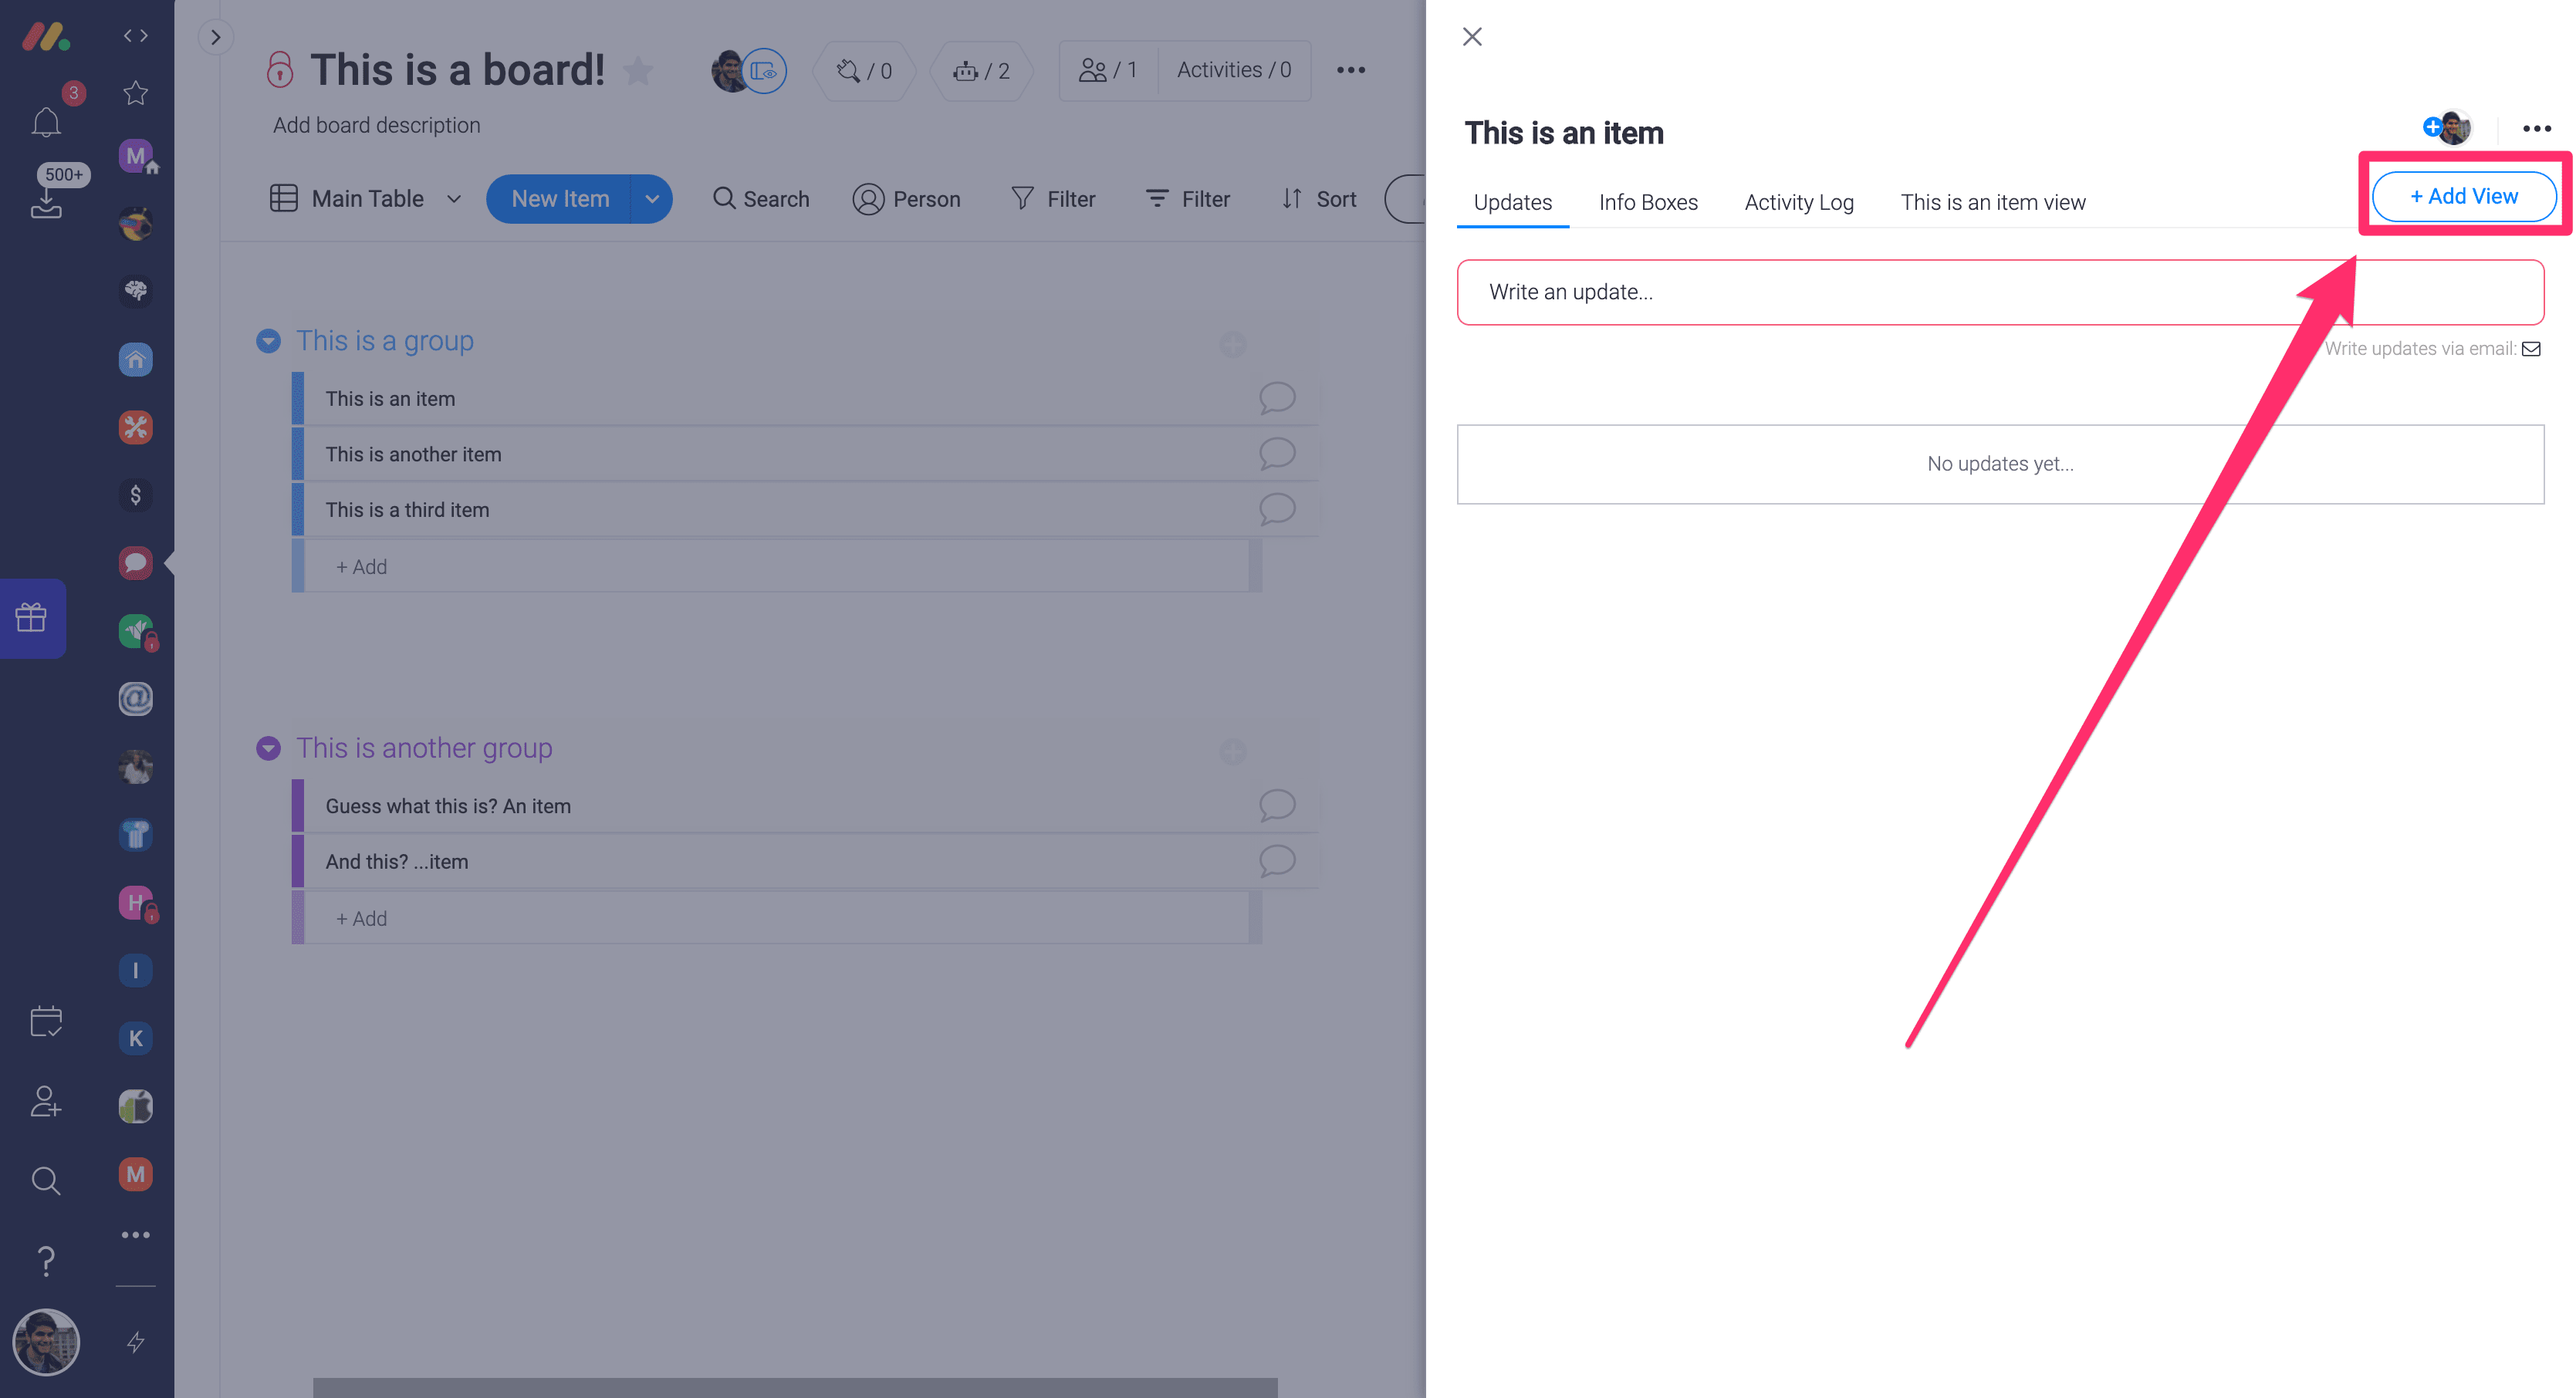
Task: Open the red tools workspace icon
Action: point(136,427)
